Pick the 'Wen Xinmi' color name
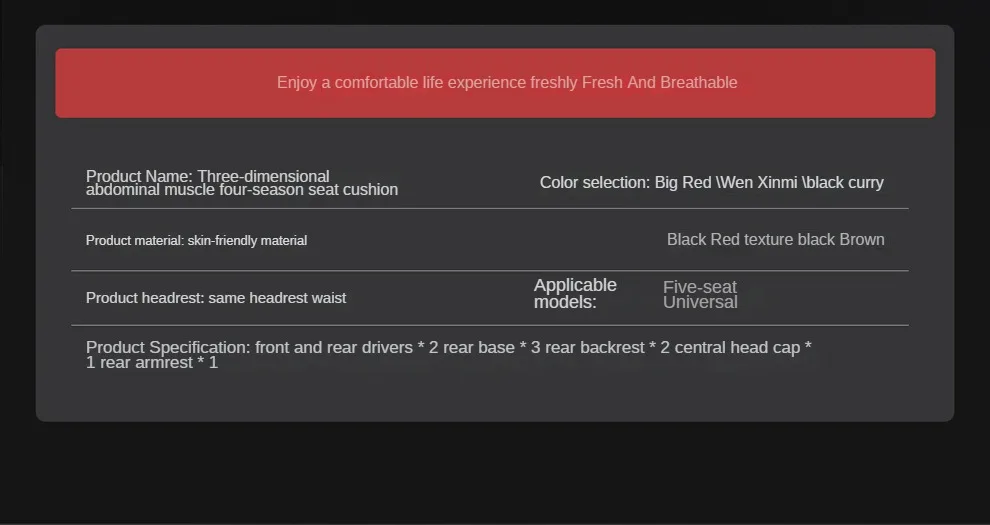 pyautogui.click(x=757, y=182)
